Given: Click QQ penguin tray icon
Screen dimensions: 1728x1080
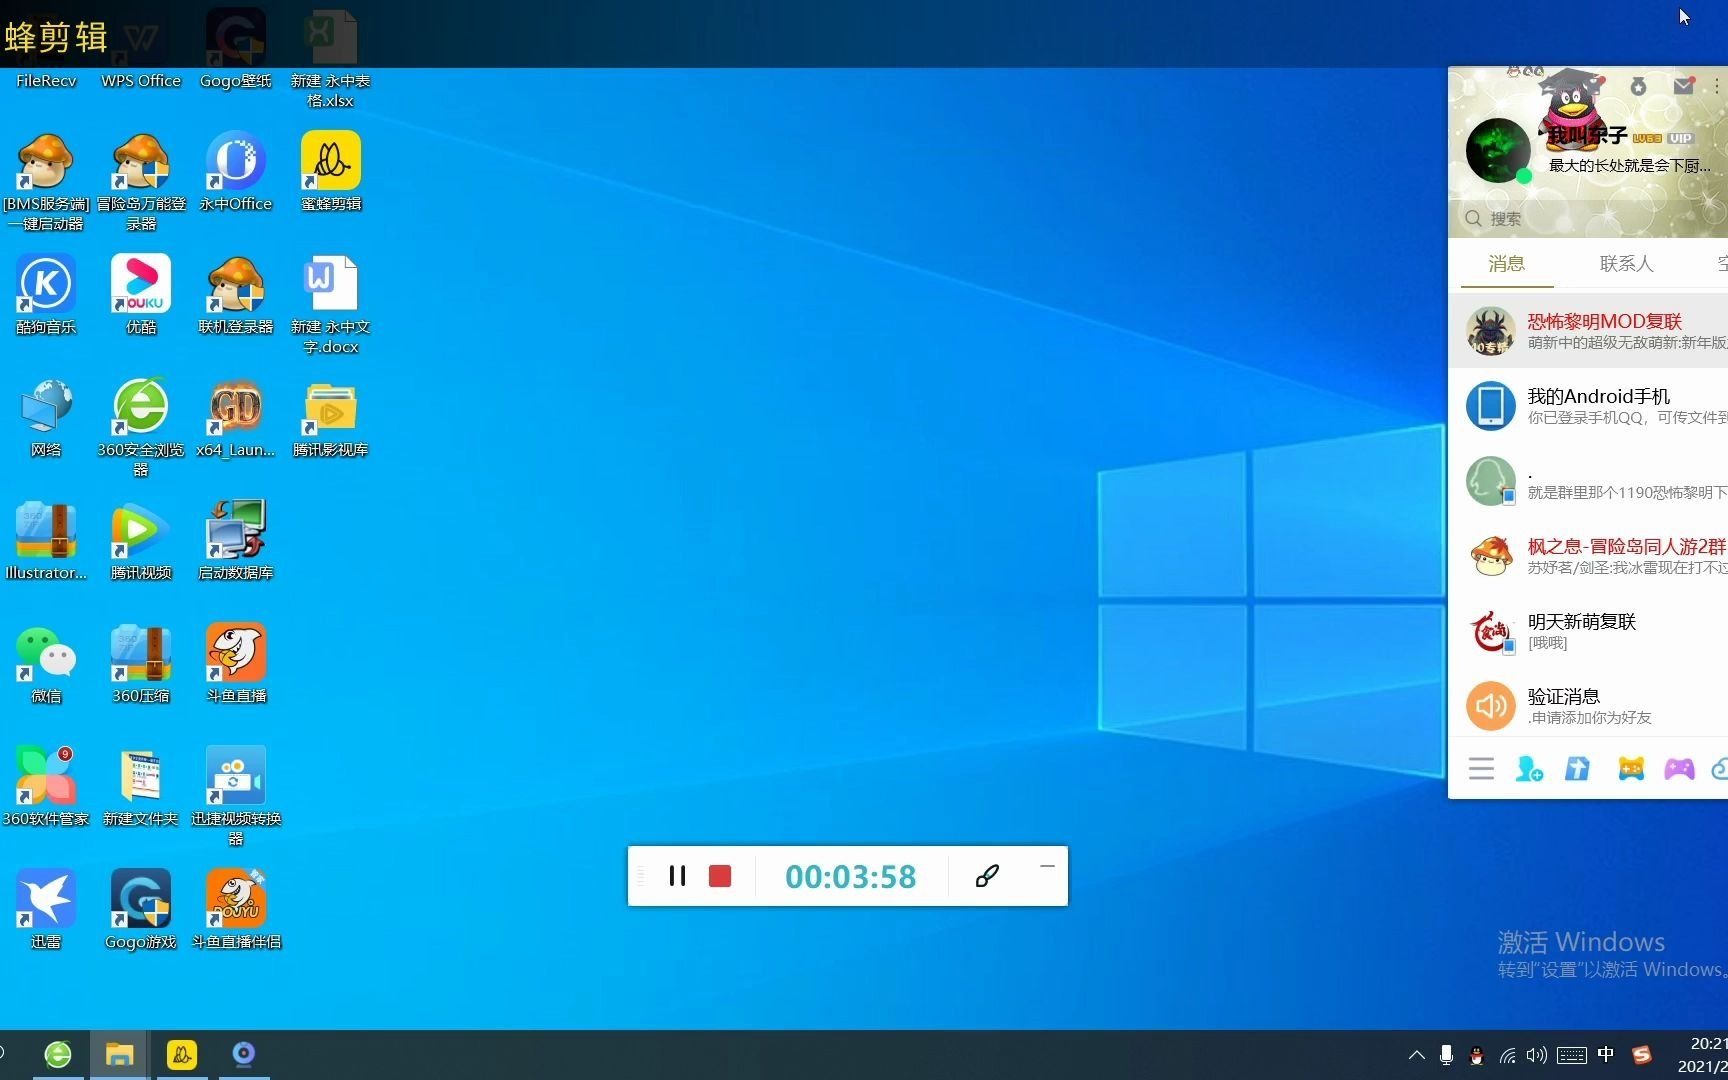Looking at the screenshot, I should tap(1476, 1055).
